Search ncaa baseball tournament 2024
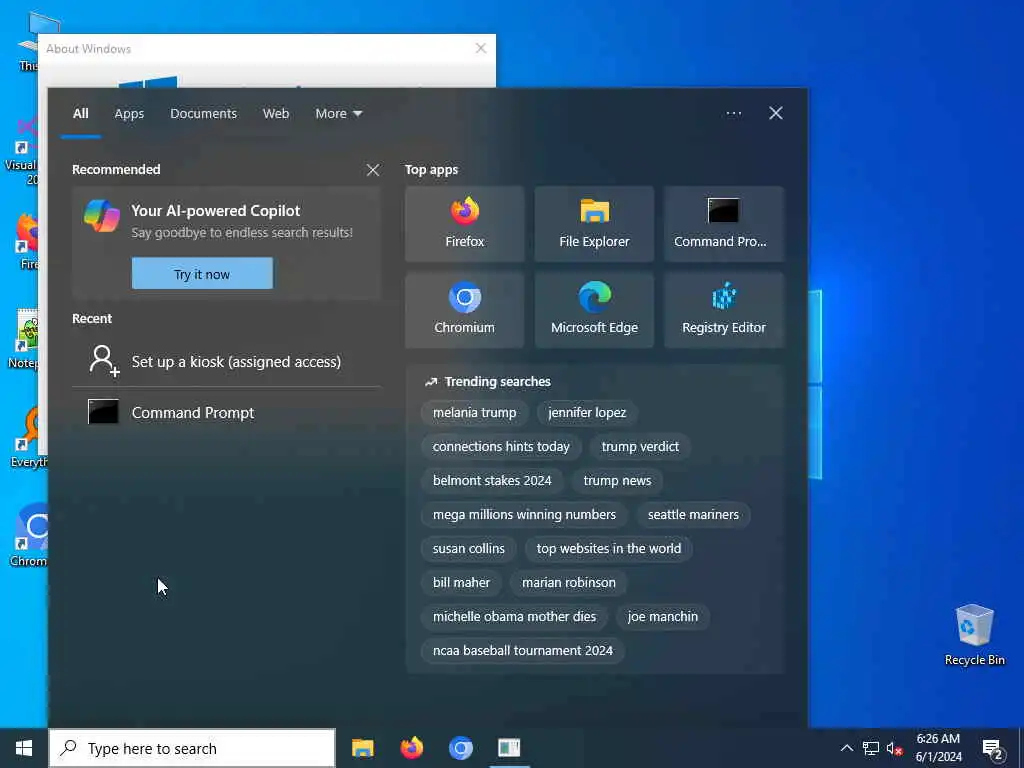Screen dimensions: 1024x768 tap(522, 650)
